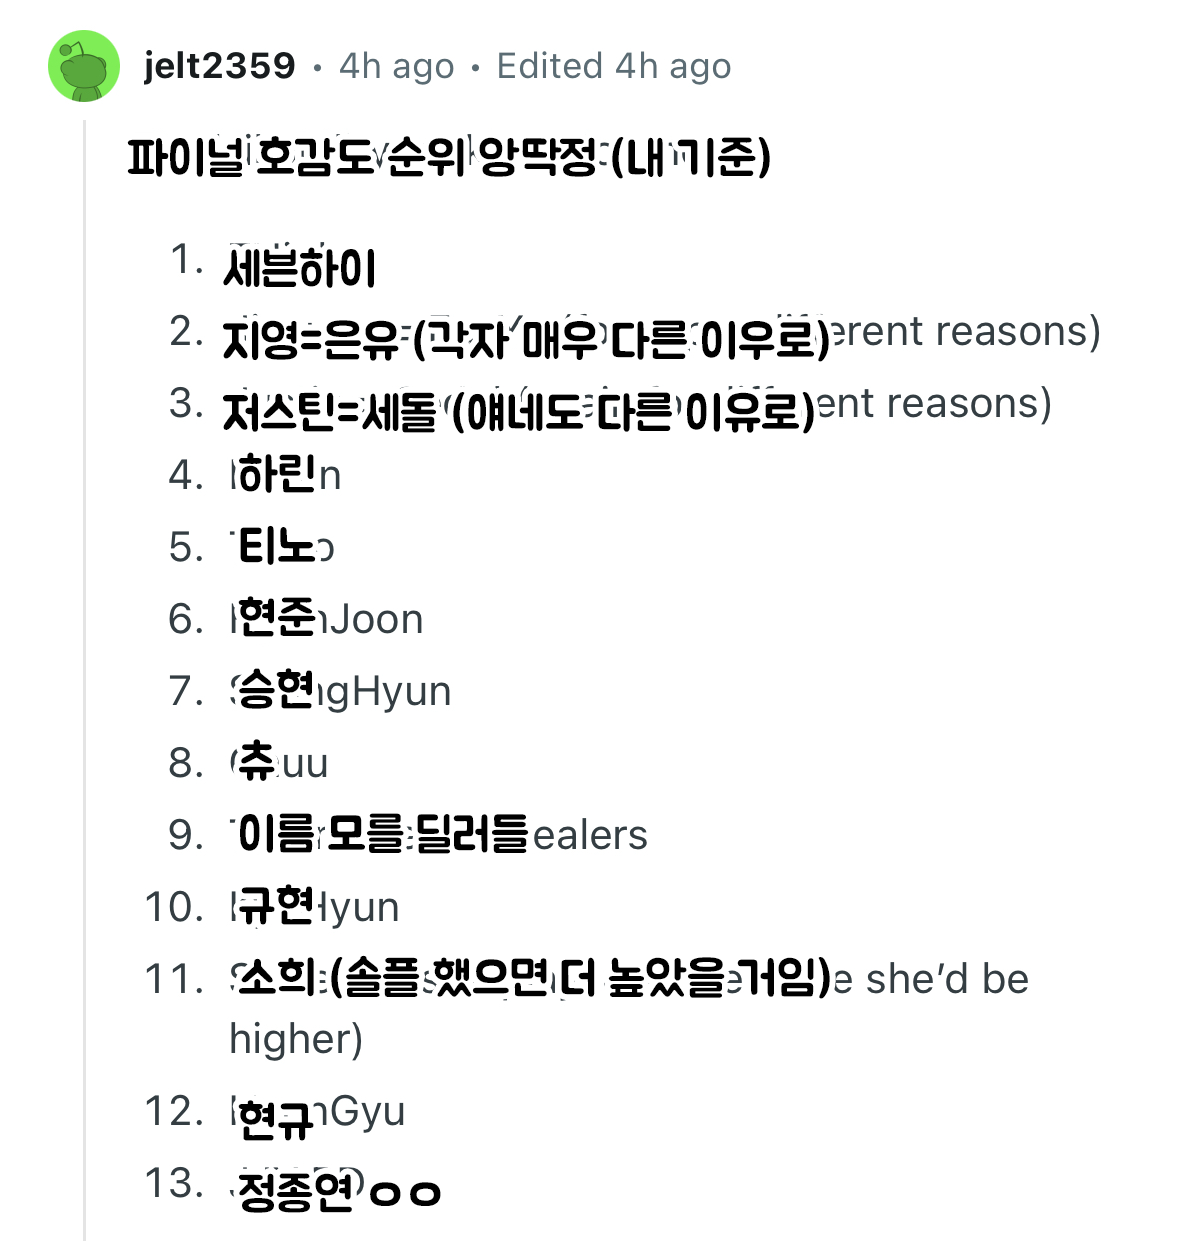
Task: Click list item 2 "지영=은유" text
Action: pyautogui.click(x=310, y=340)
